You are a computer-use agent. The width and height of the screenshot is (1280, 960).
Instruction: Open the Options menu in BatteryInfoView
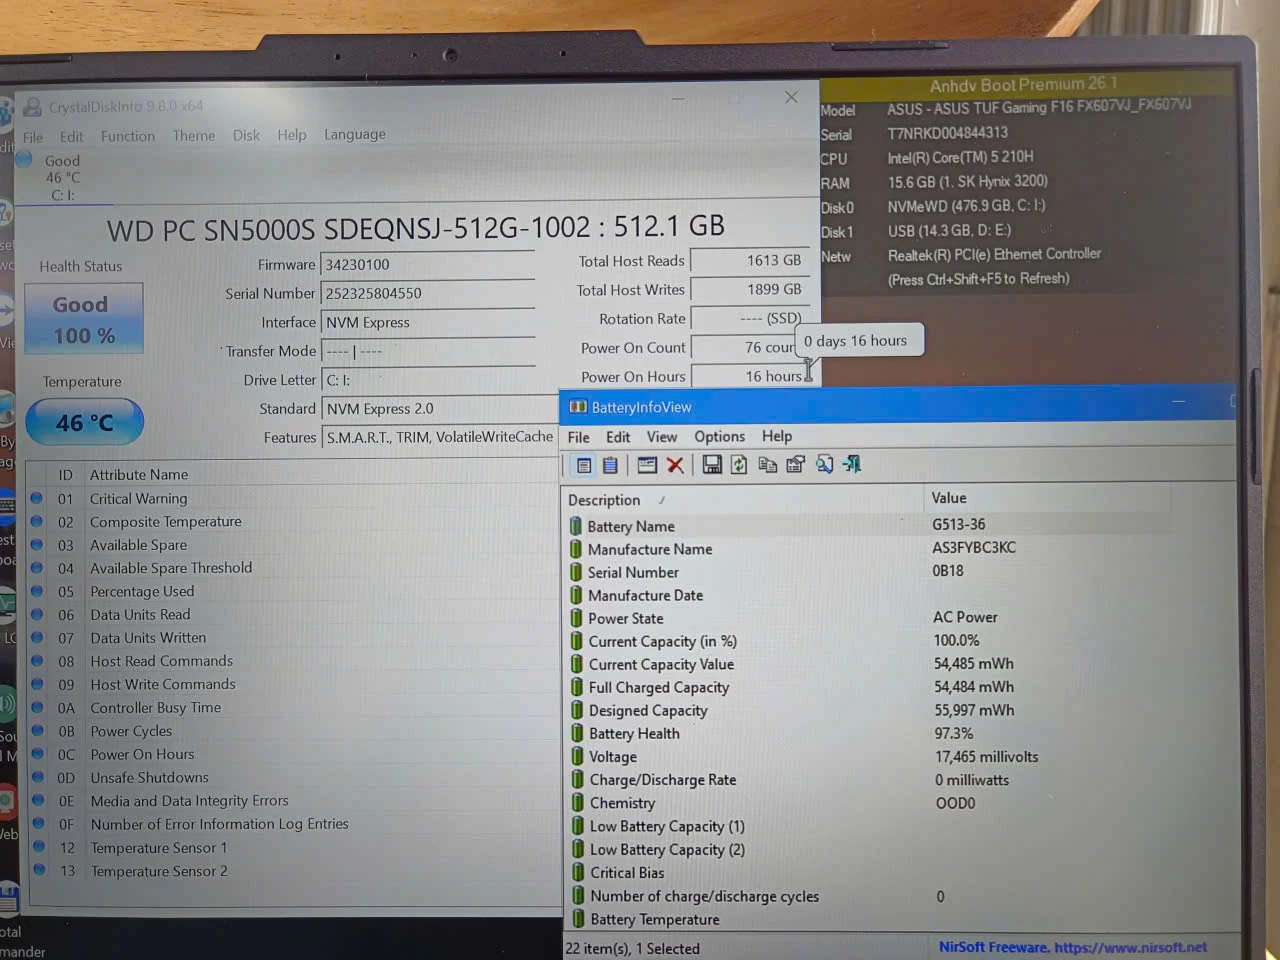[x=720, y=436]
